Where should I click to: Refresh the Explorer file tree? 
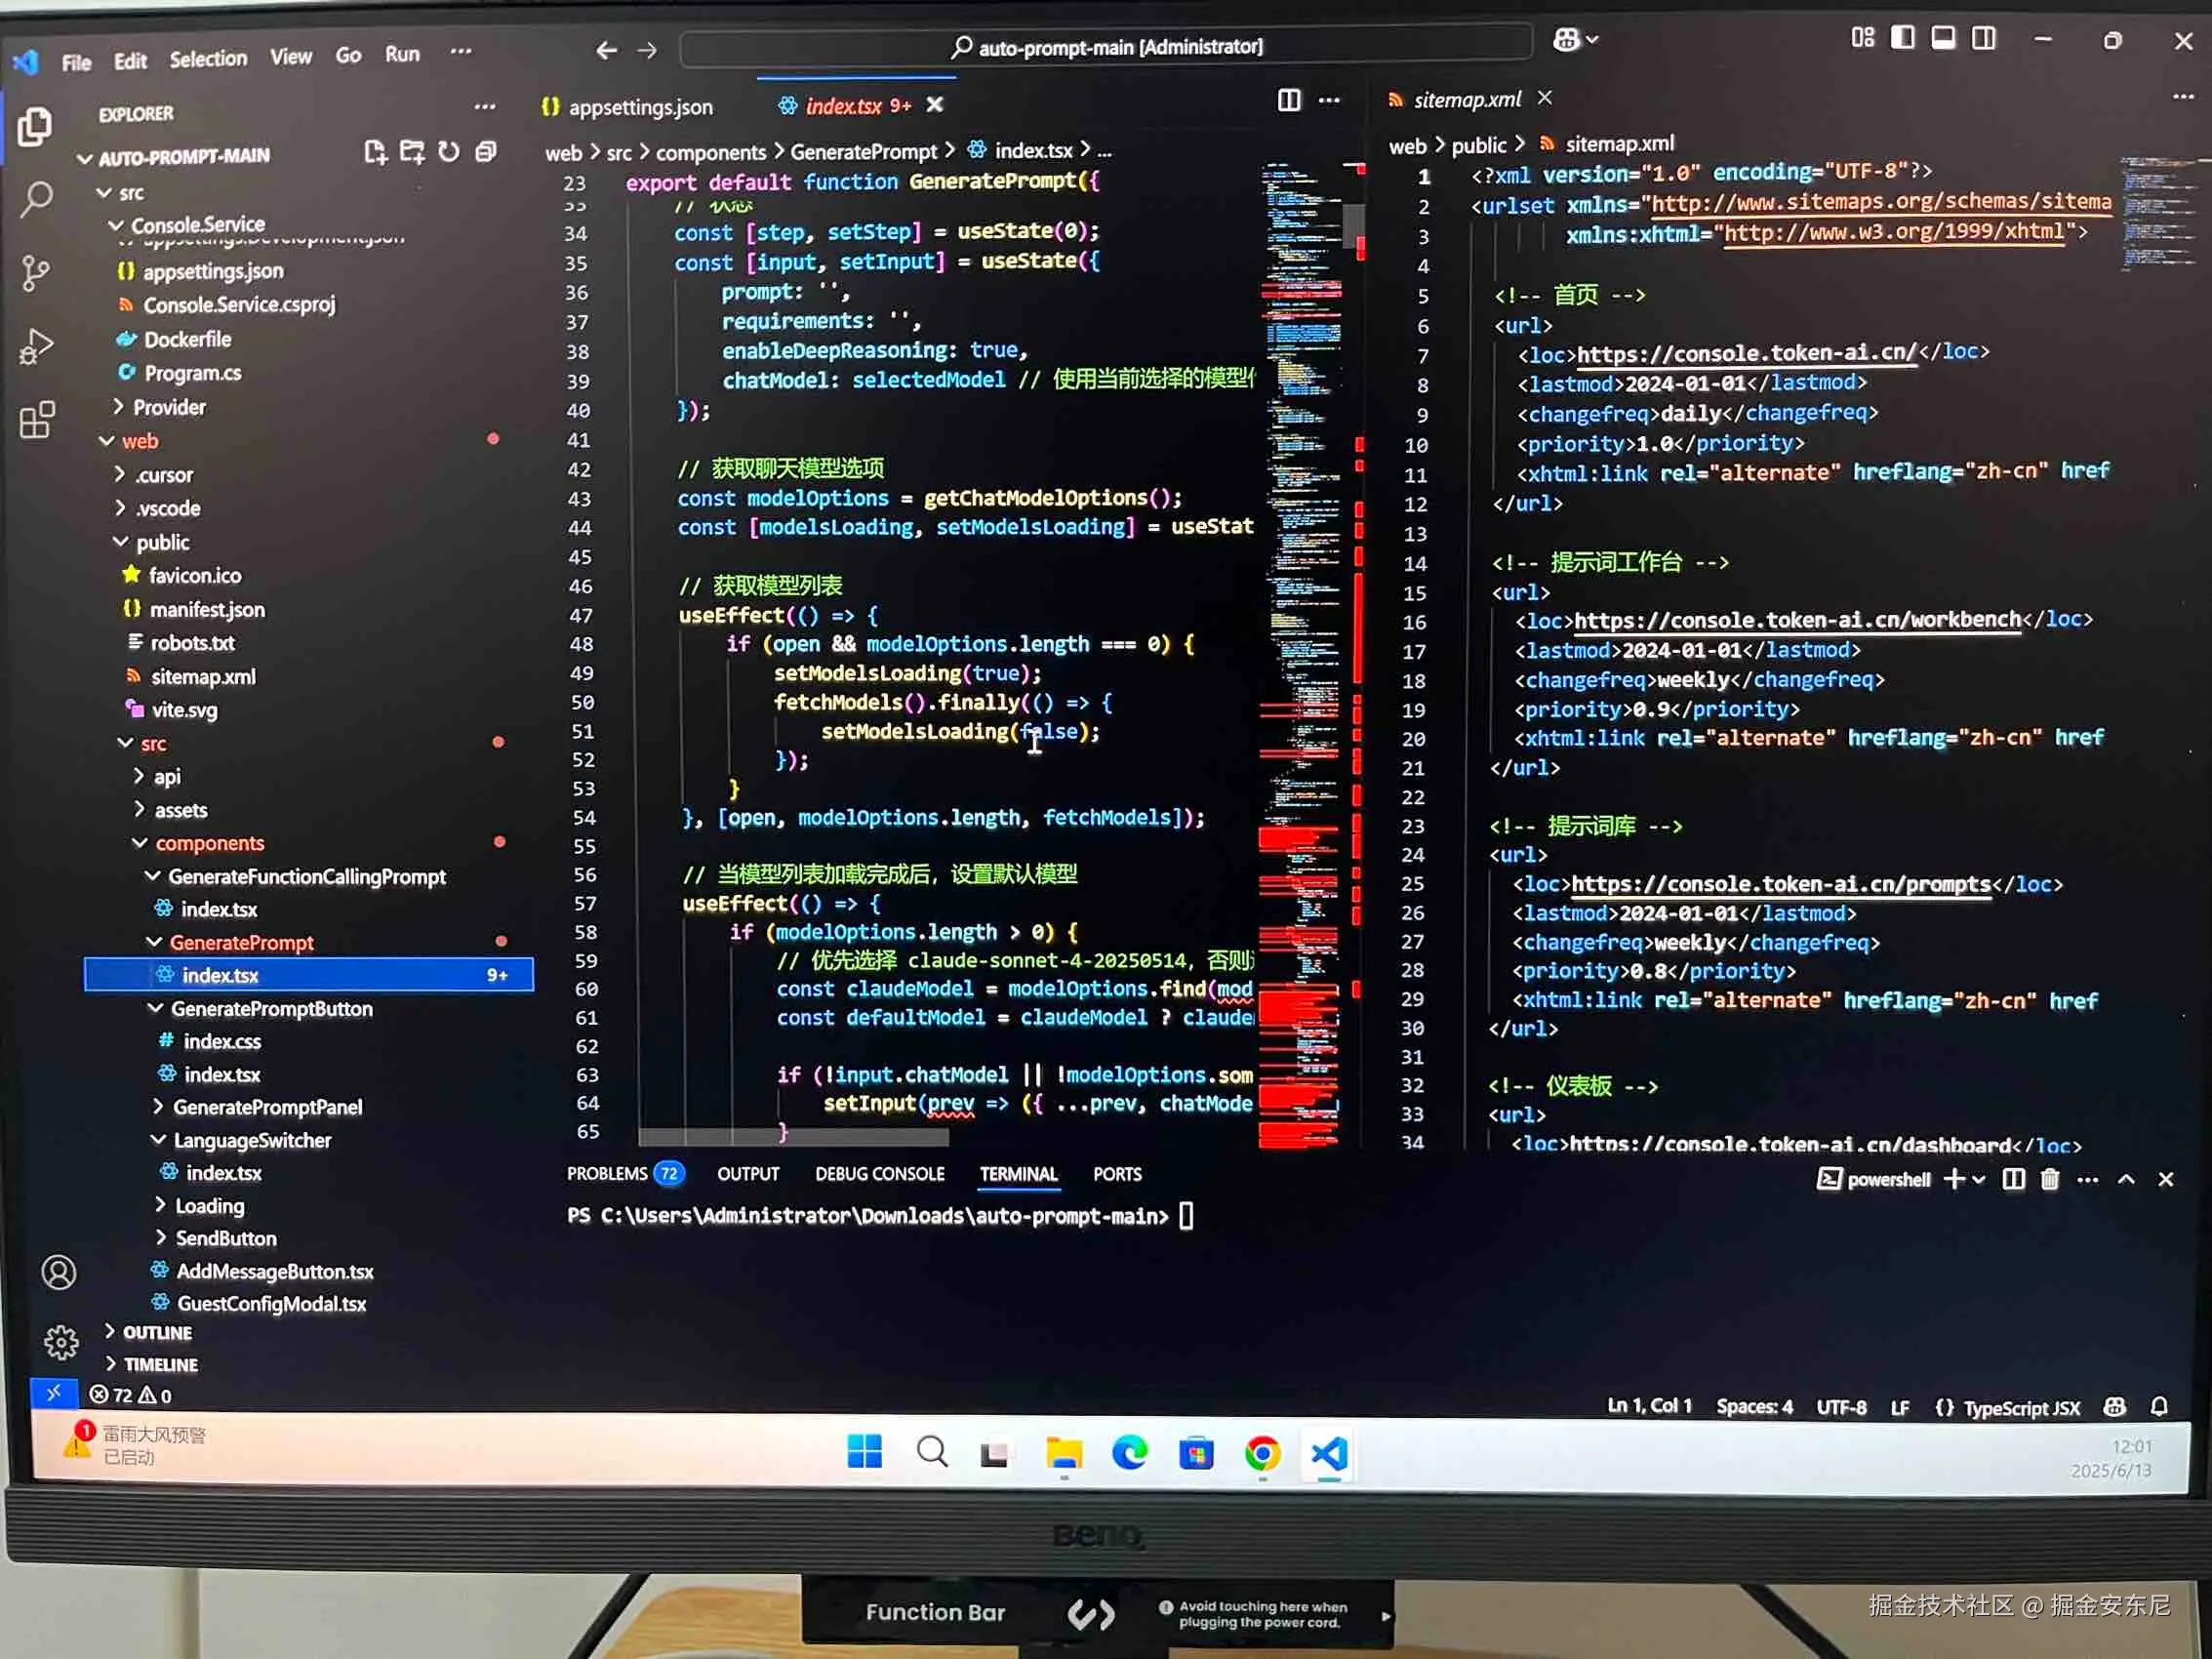449,152
